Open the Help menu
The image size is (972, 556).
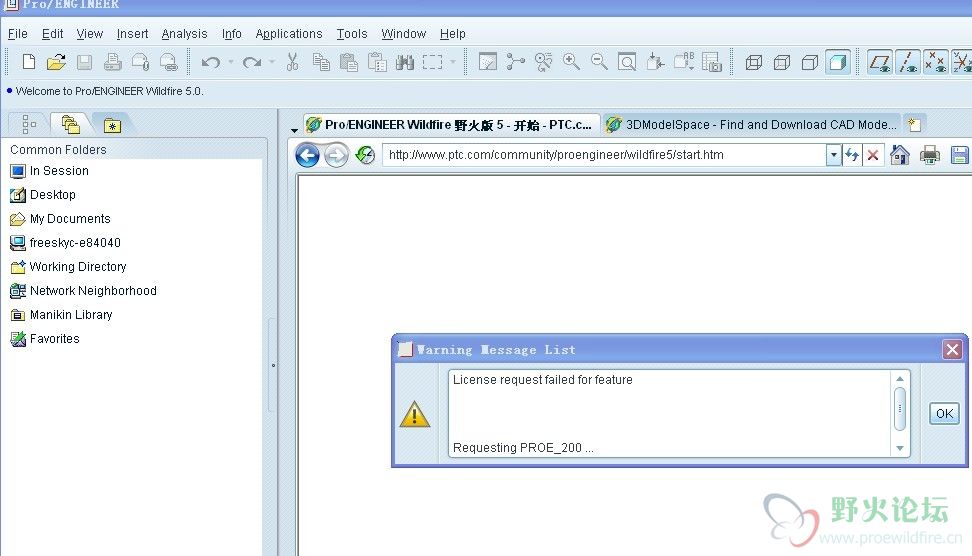pos(453,33)
